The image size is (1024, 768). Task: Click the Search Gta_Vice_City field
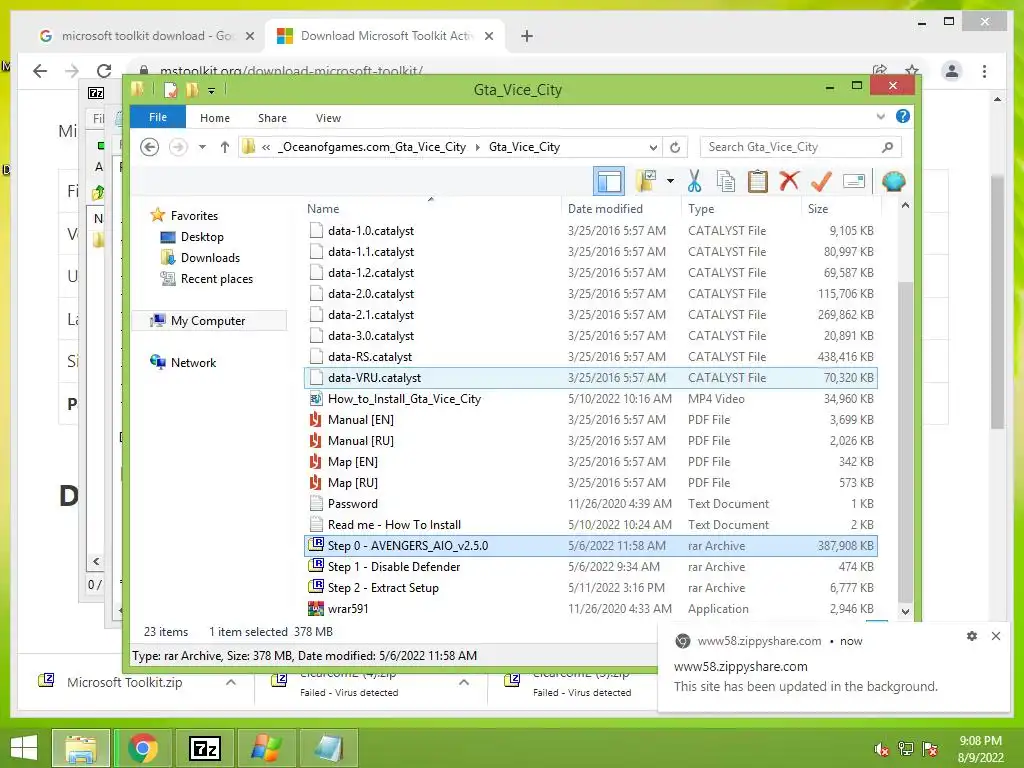pos(801,147)
